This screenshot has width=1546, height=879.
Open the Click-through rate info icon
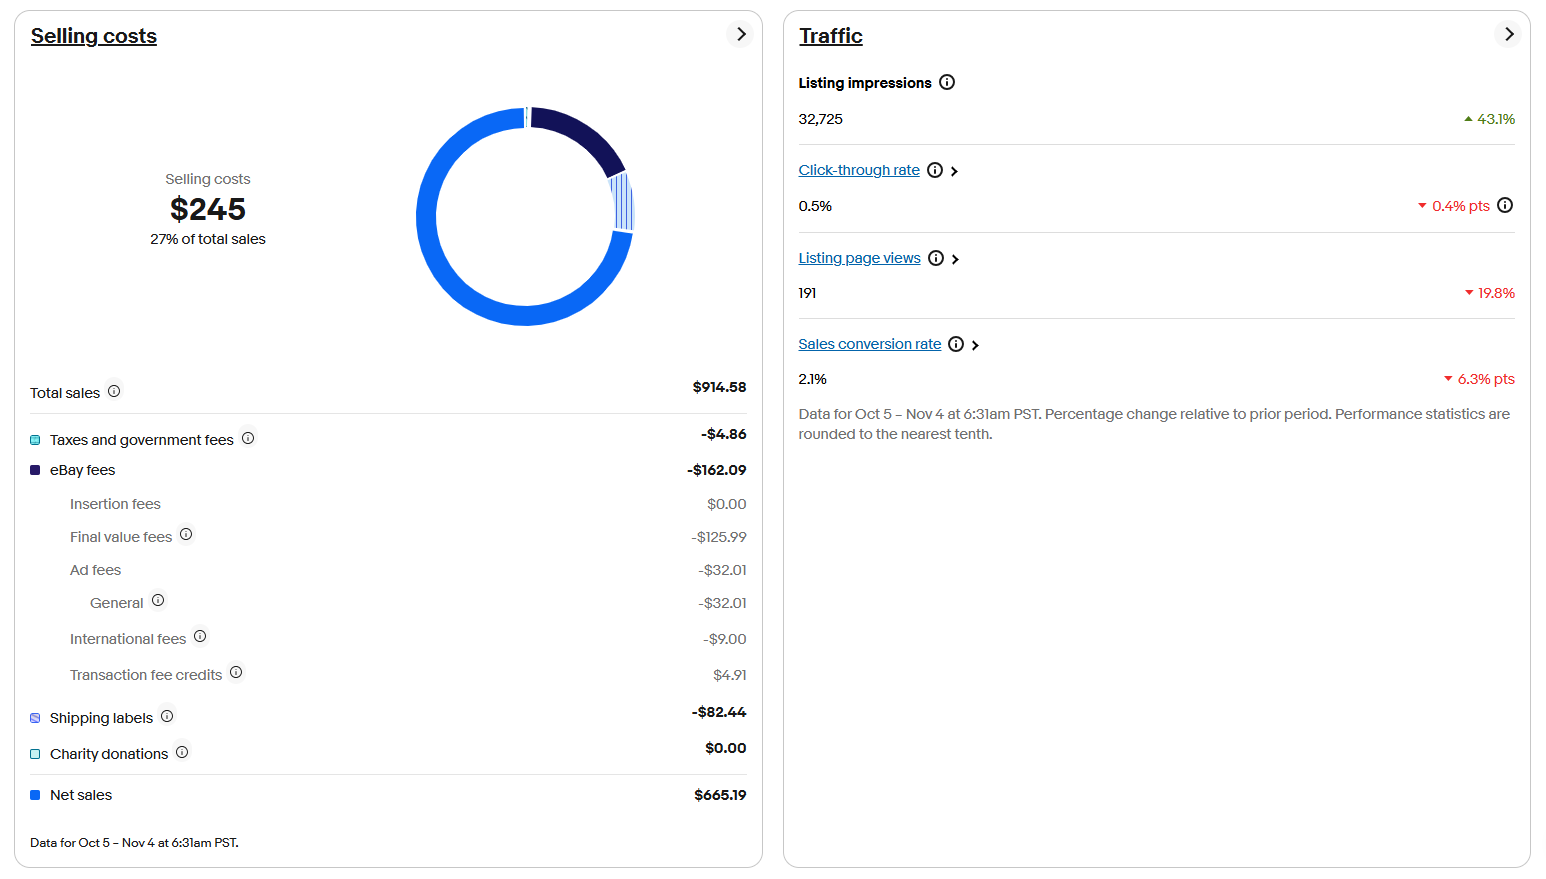point(935,170)
